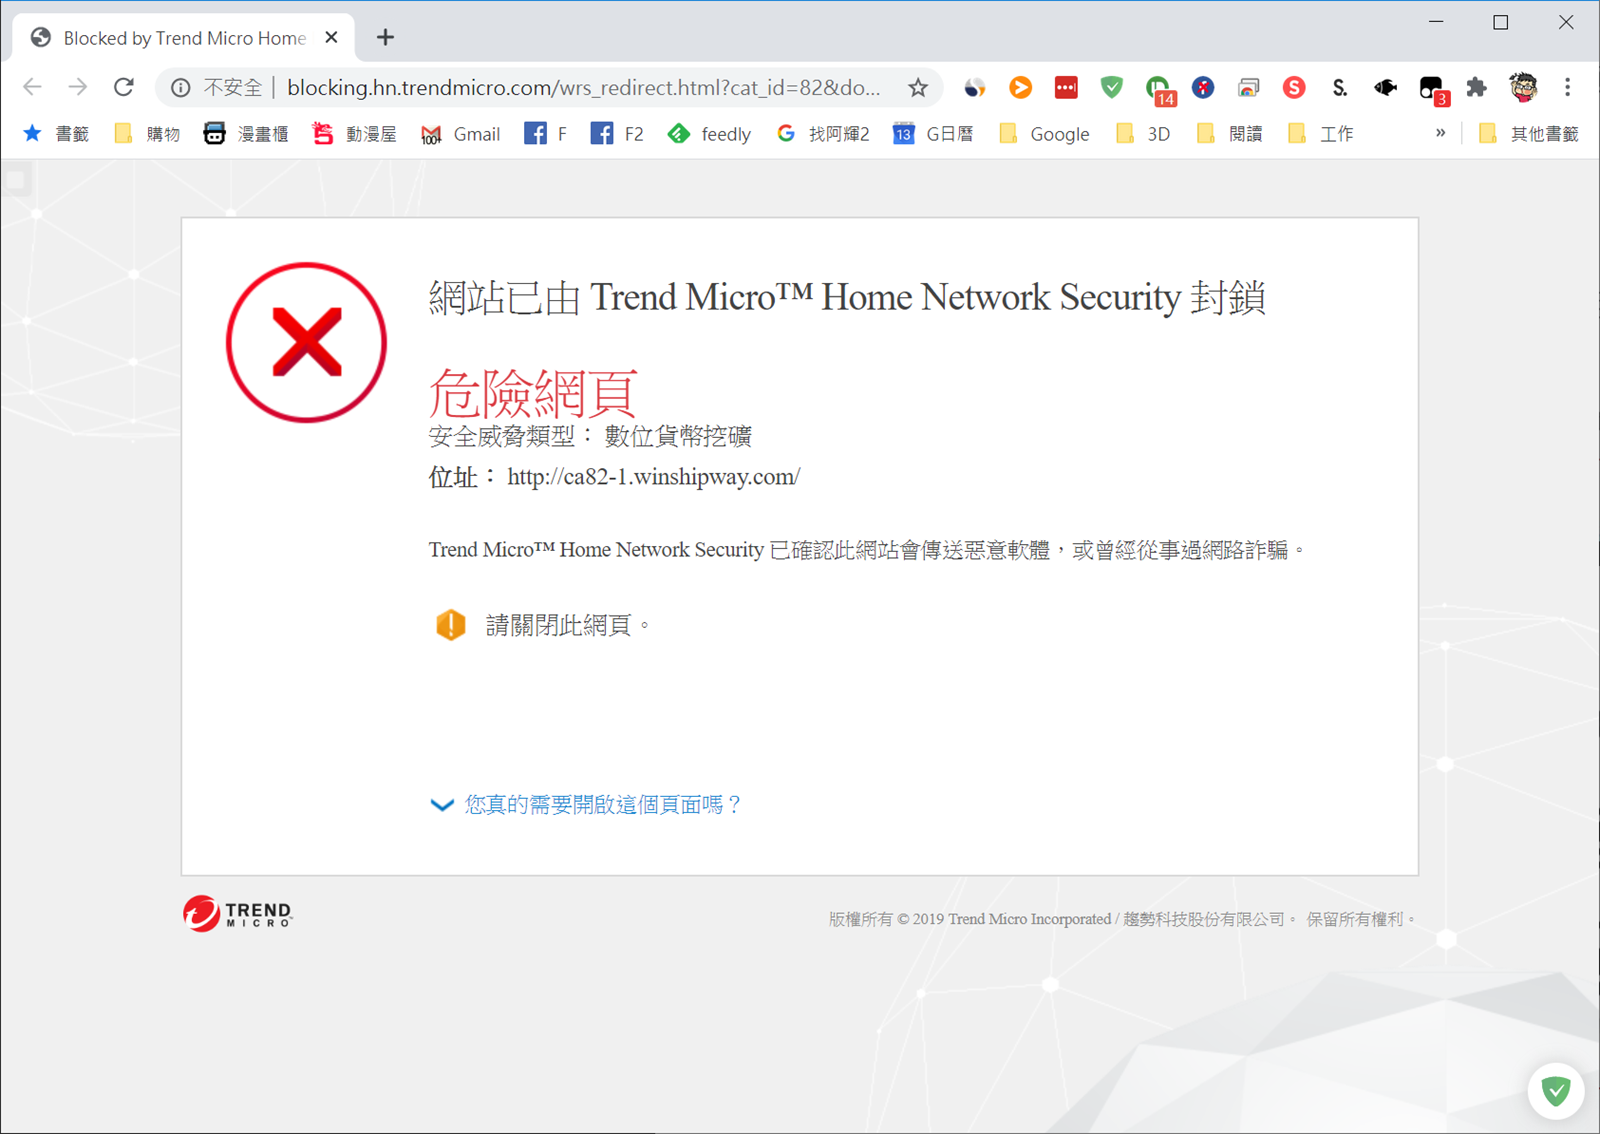The image size is (1600, 1134).
Task: Expand 您真的需要開啟這個頁面嗎 section
Action: pyautogui.click(x=586, y=804)
